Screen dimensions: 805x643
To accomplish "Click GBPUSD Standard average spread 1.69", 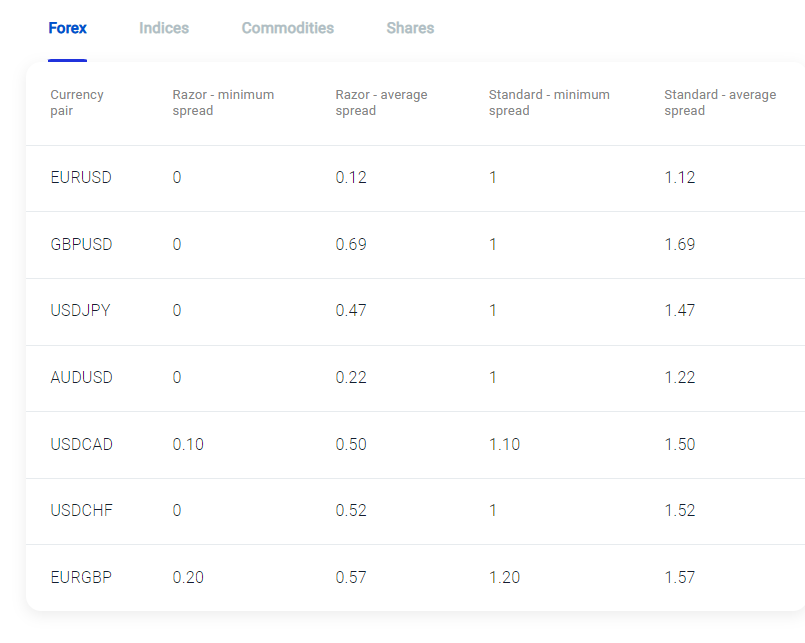I will click(679, 245).
